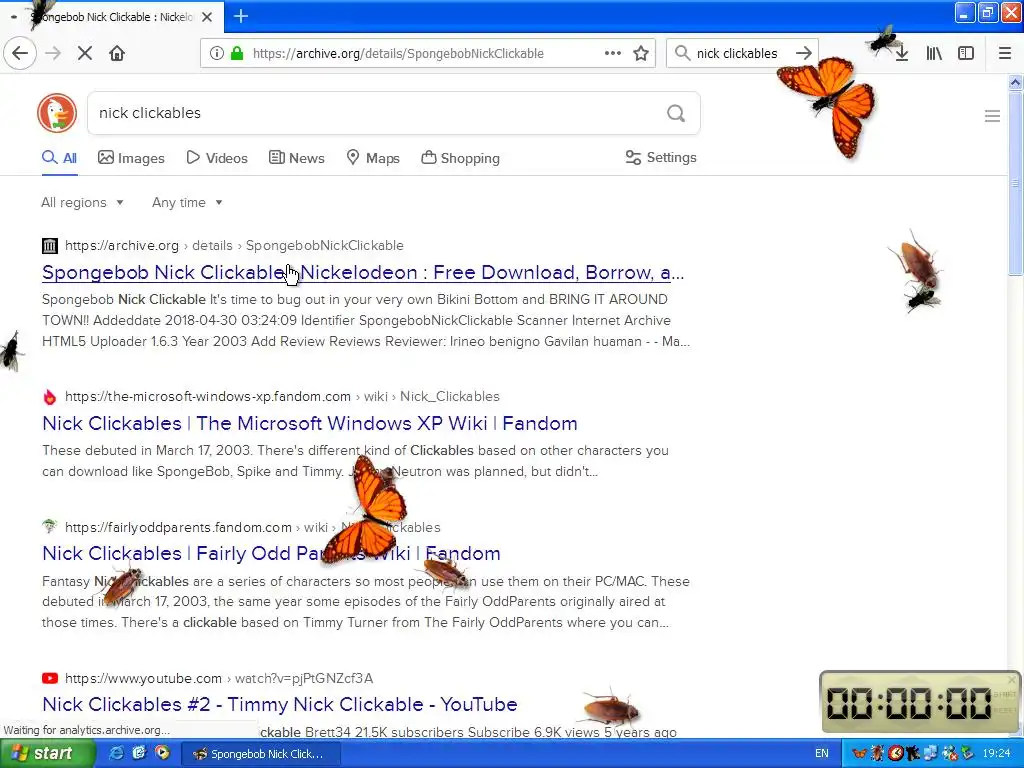
Task: Open Nick Clickables Fairly Odd Parents Wiki link
Action: tap(271, 553)
